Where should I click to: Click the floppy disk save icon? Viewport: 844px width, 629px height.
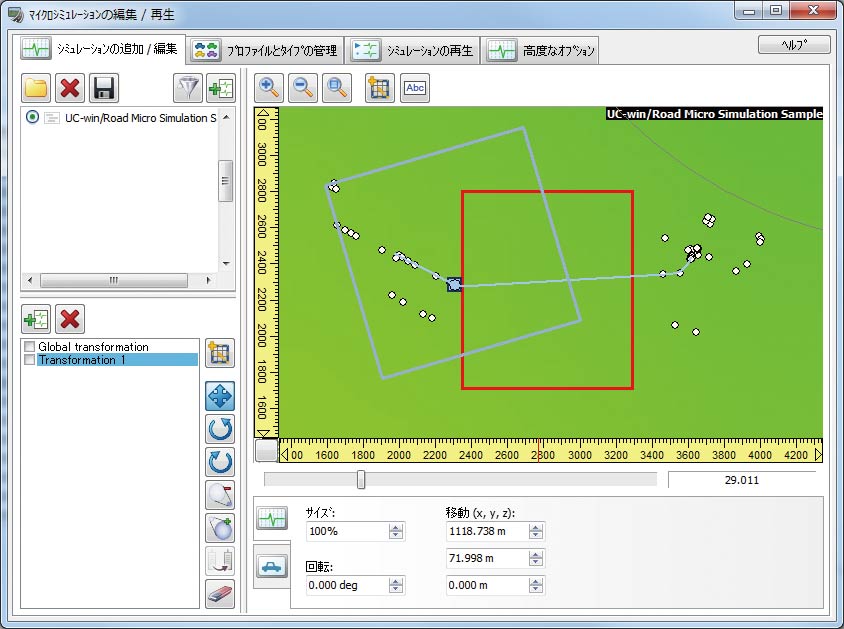click(104, 88)
